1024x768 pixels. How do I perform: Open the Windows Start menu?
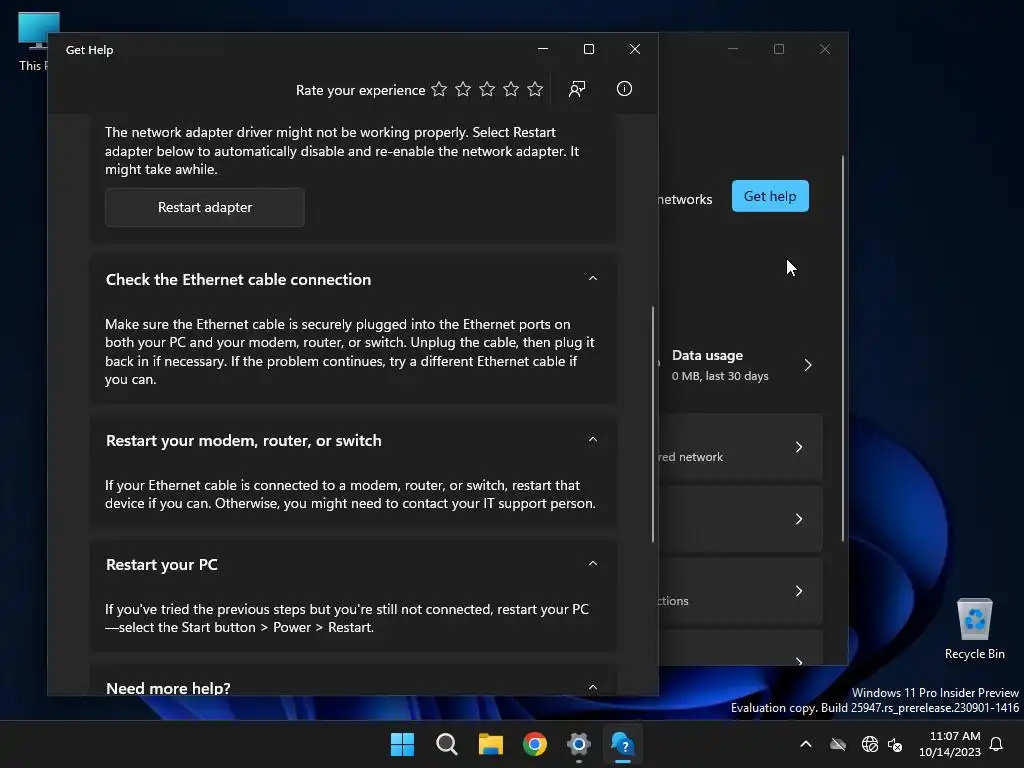[402, 744]
